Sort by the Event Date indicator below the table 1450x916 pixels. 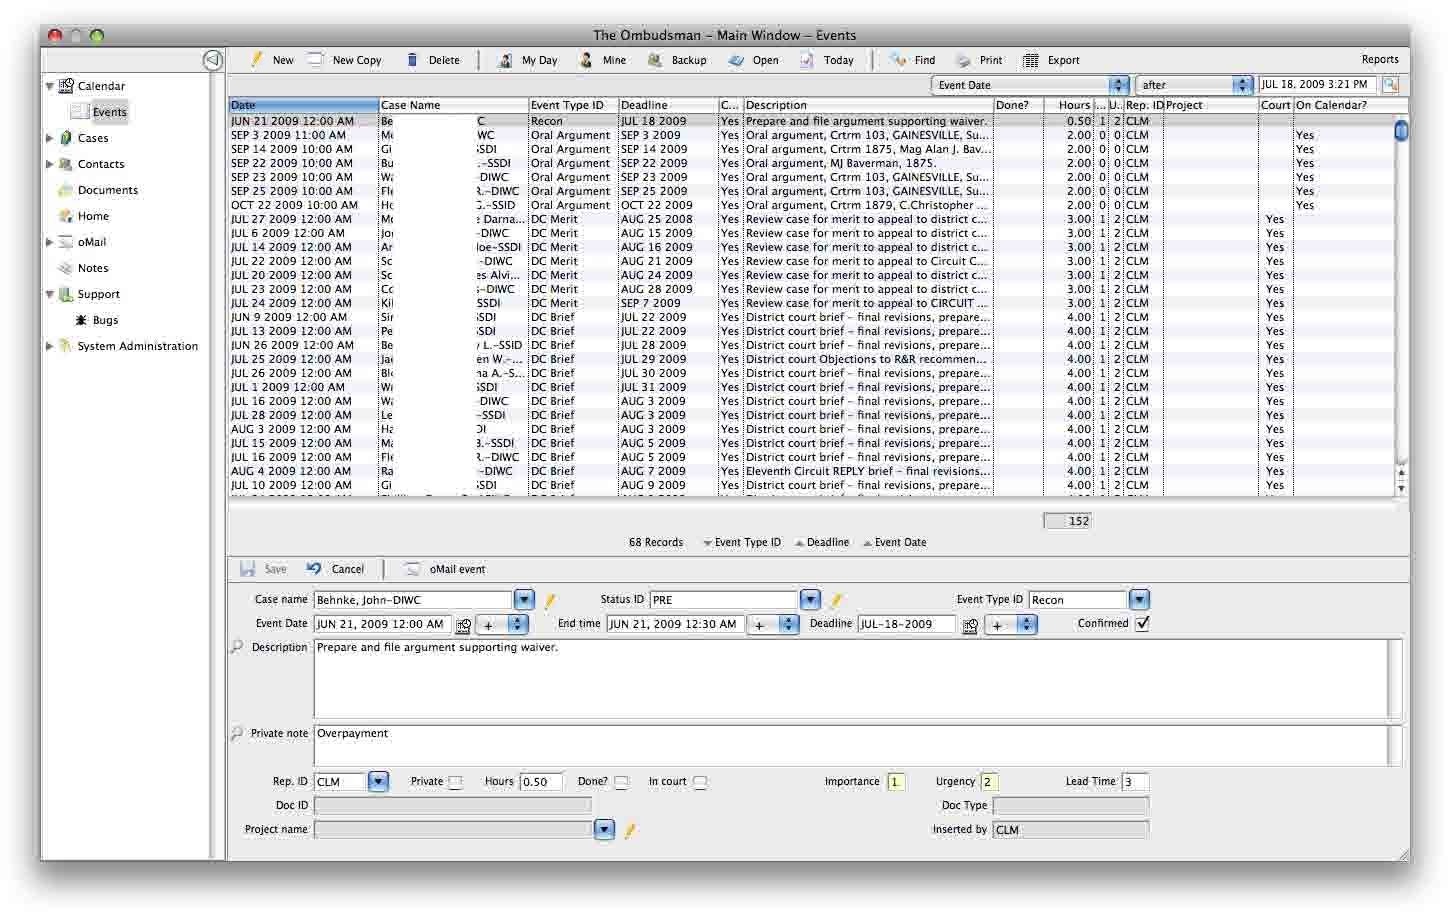[x=895, y=543]
